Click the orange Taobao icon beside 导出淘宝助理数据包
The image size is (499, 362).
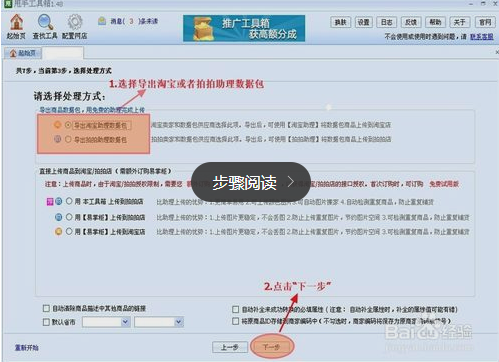tap(58, 125)
